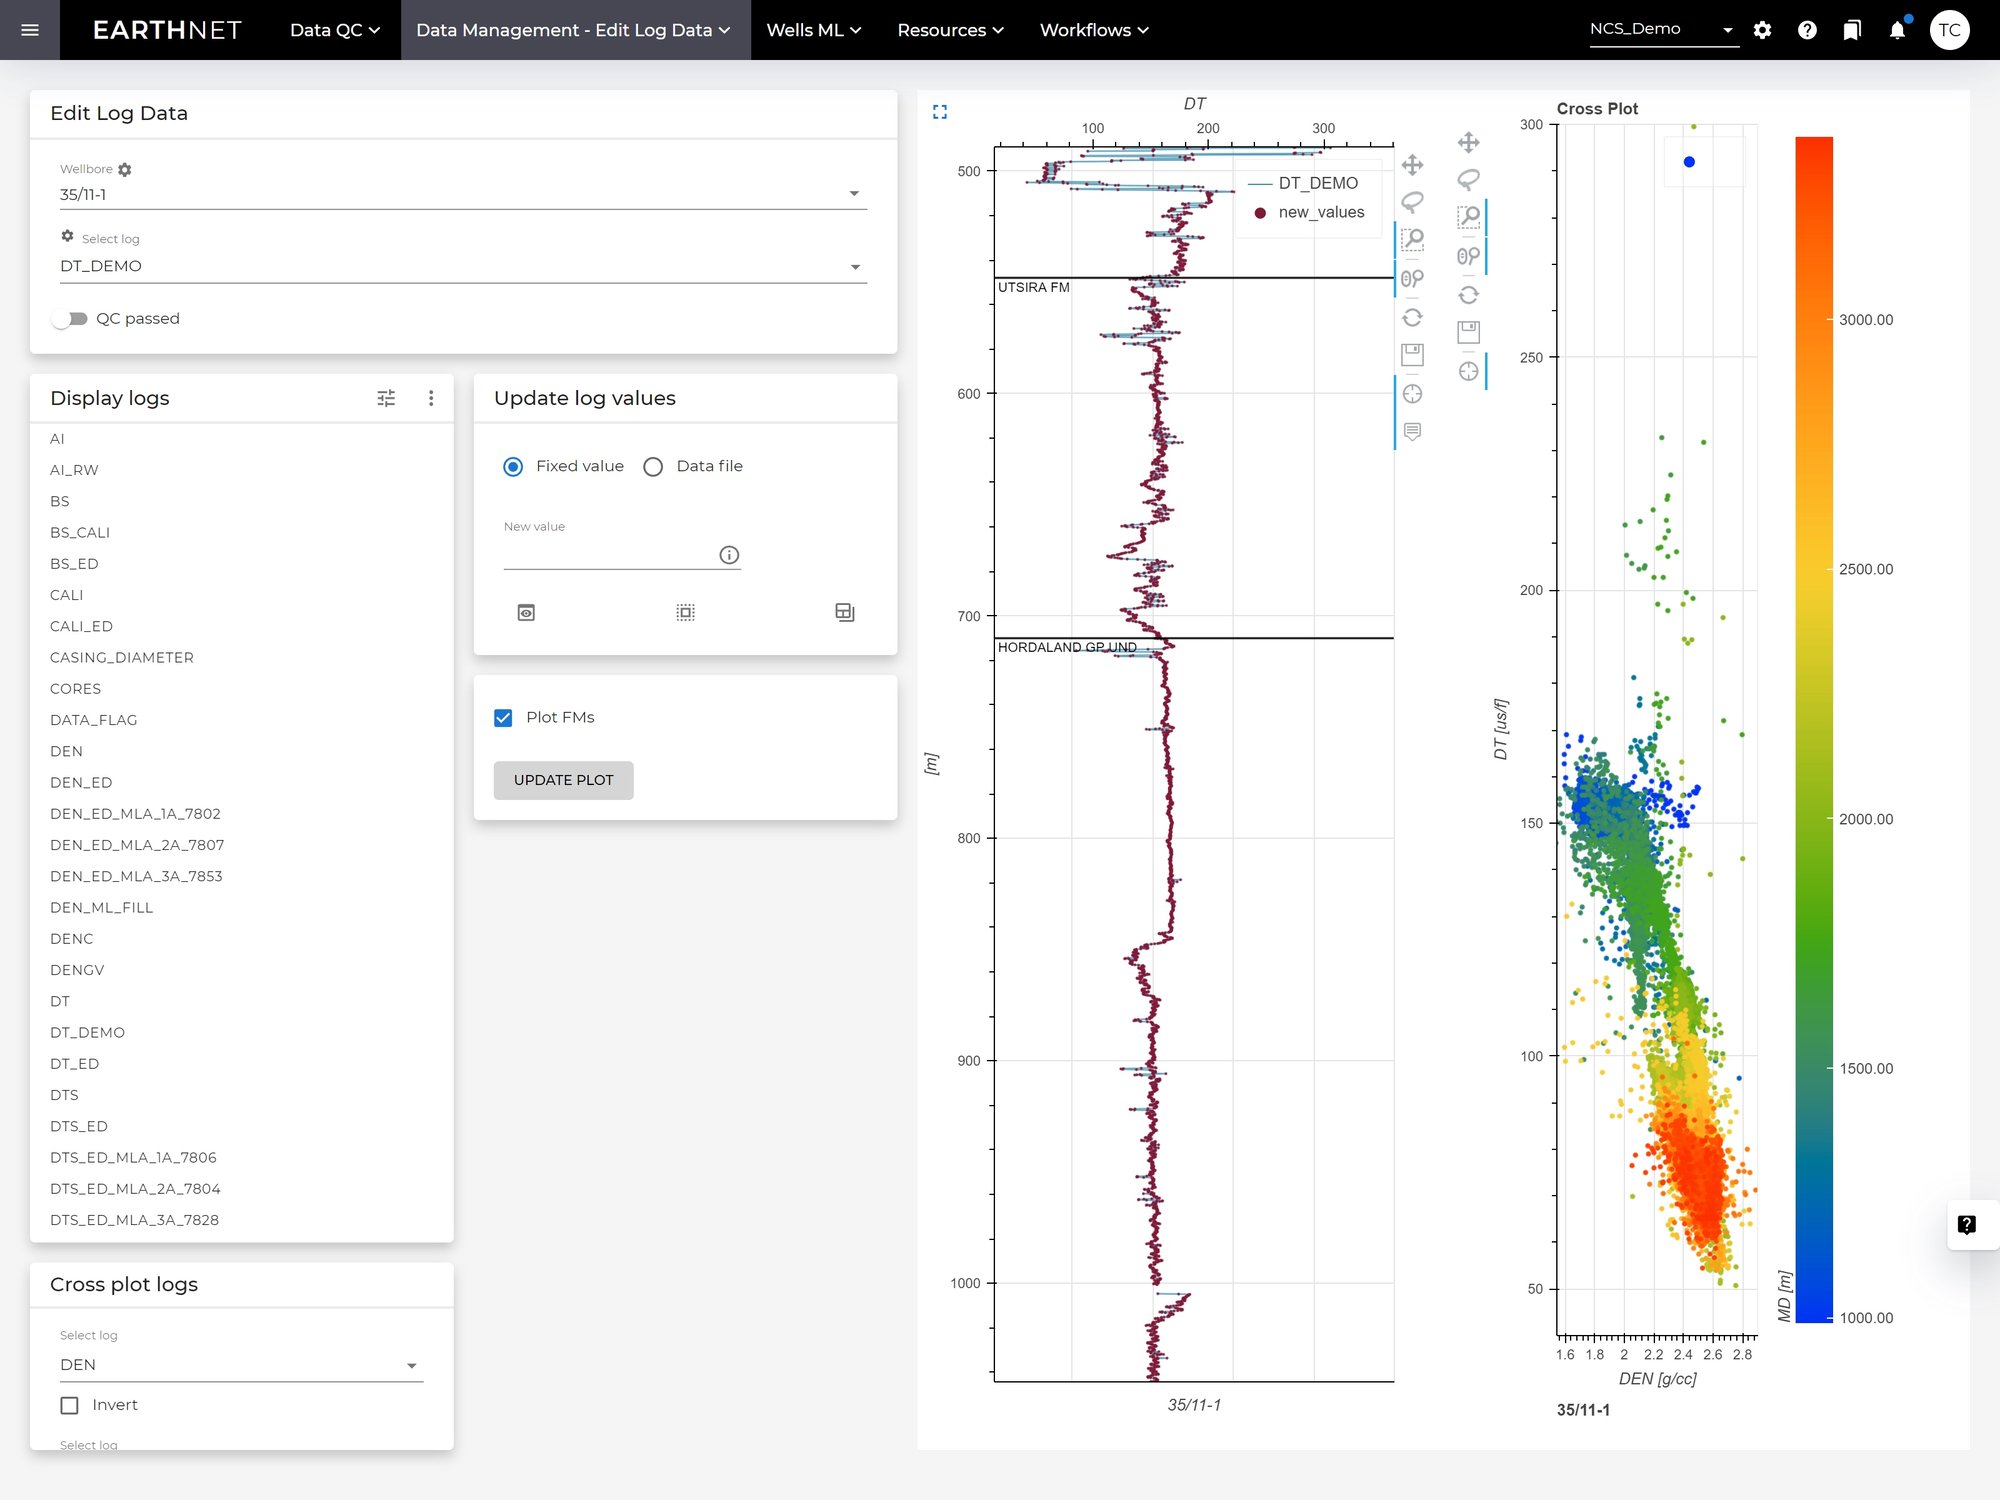Uncheck the Plot FMs checkbox

point(503,718)
